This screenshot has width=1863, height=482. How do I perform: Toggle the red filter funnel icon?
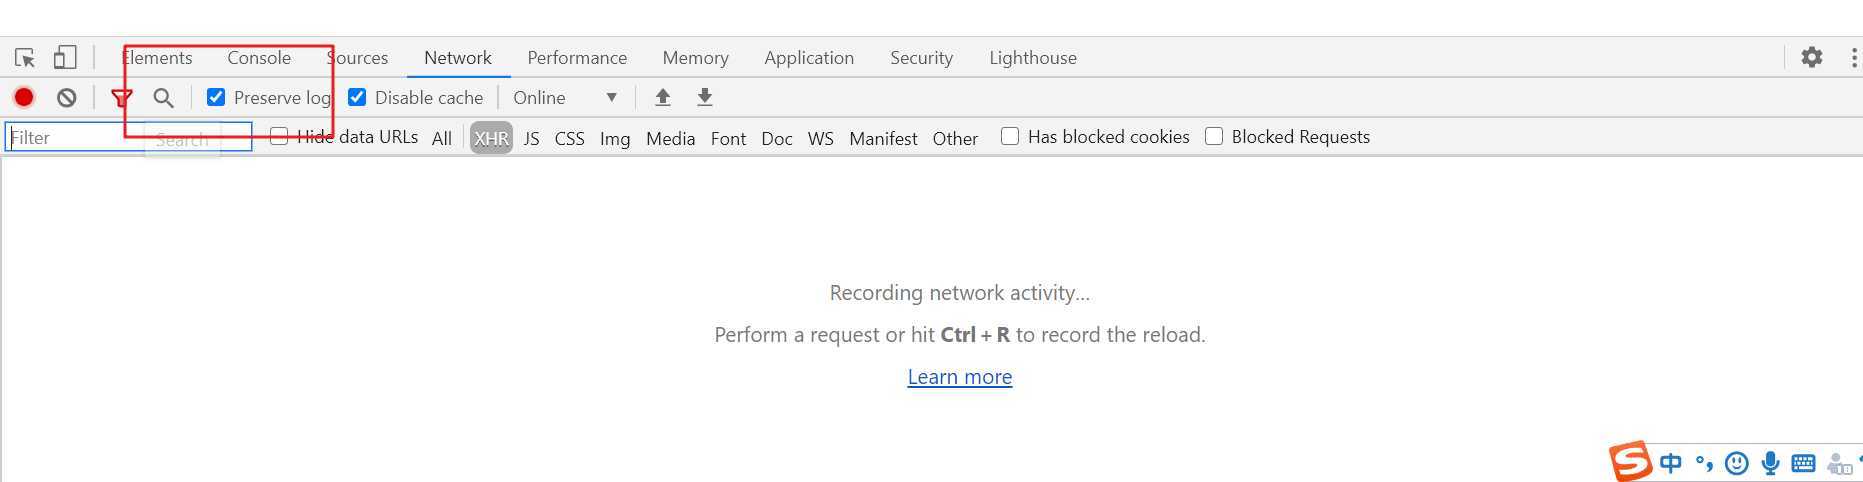pyautogui.click(x=122, y=97)
